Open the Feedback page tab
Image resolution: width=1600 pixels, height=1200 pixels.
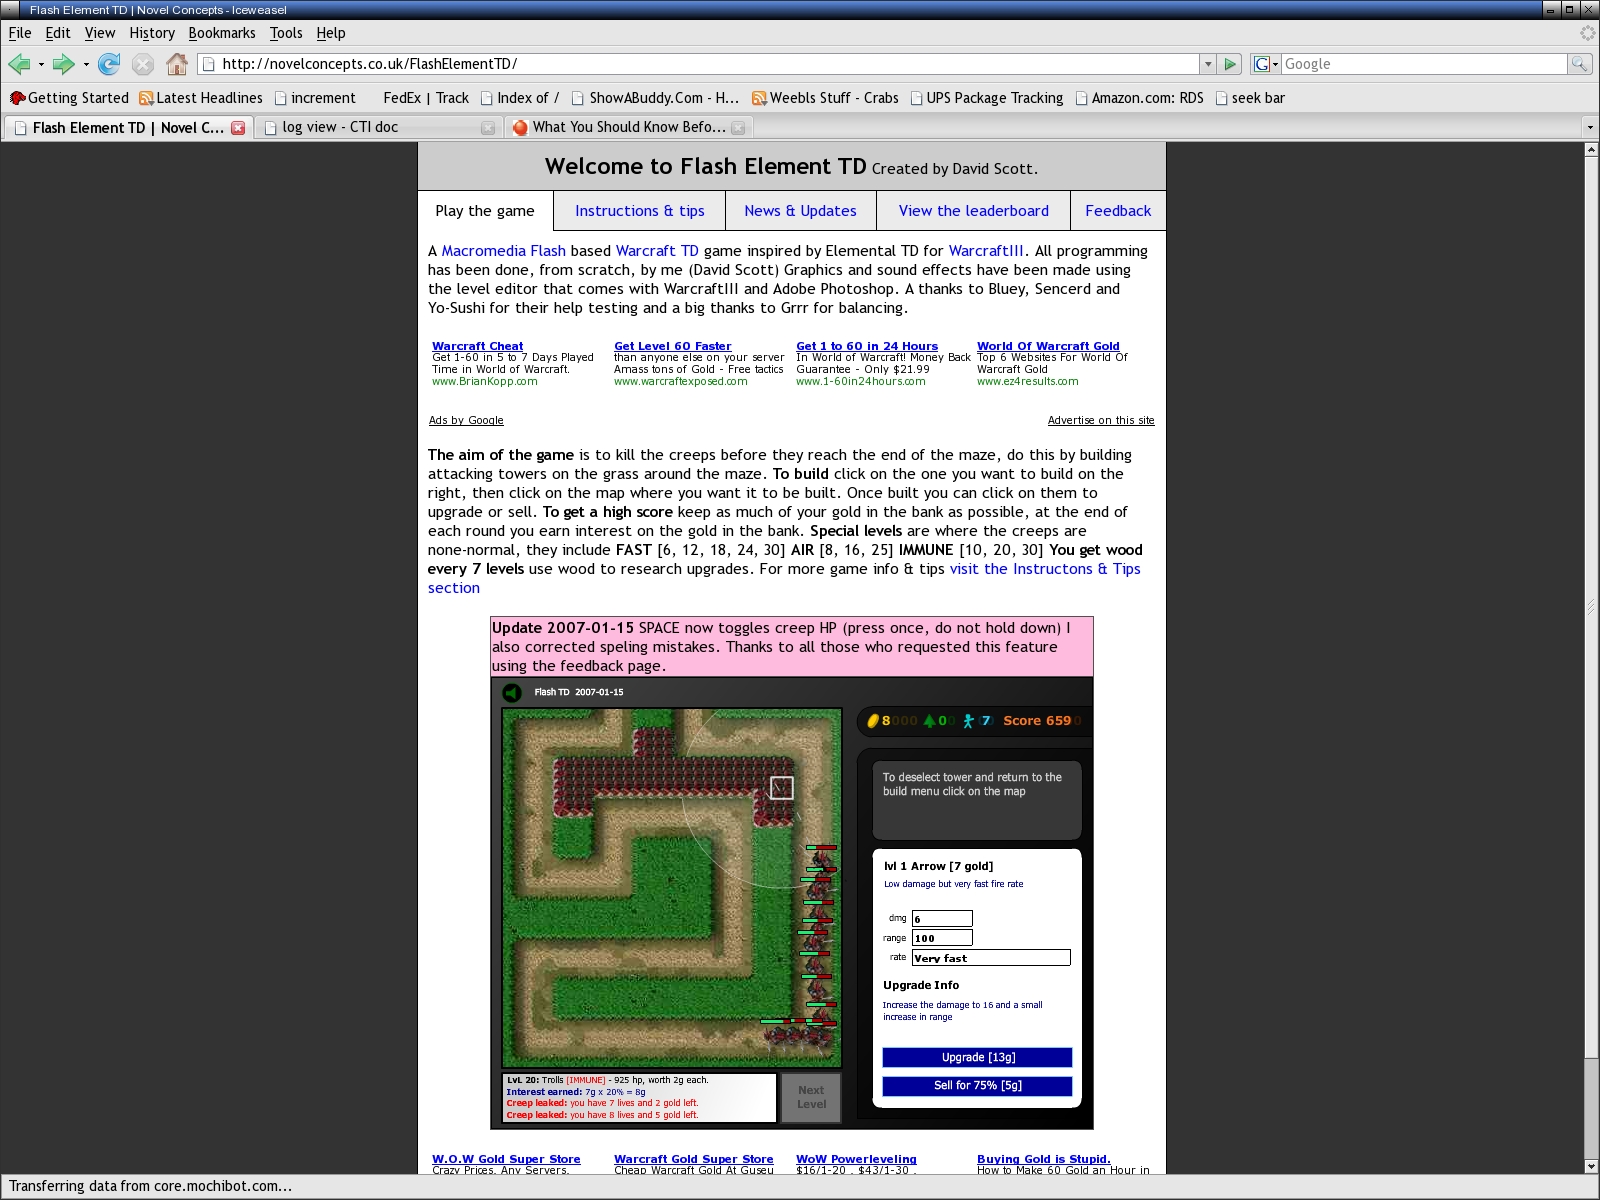[1118, 211]
